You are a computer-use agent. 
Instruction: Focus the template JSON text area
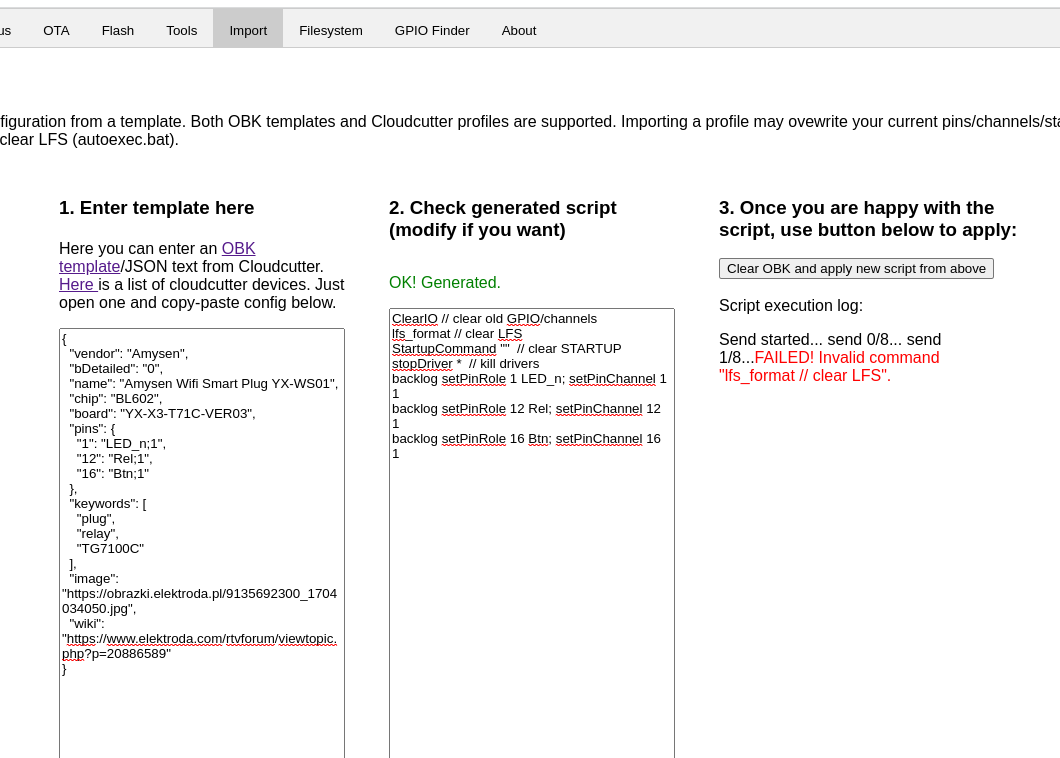[202, 543]
